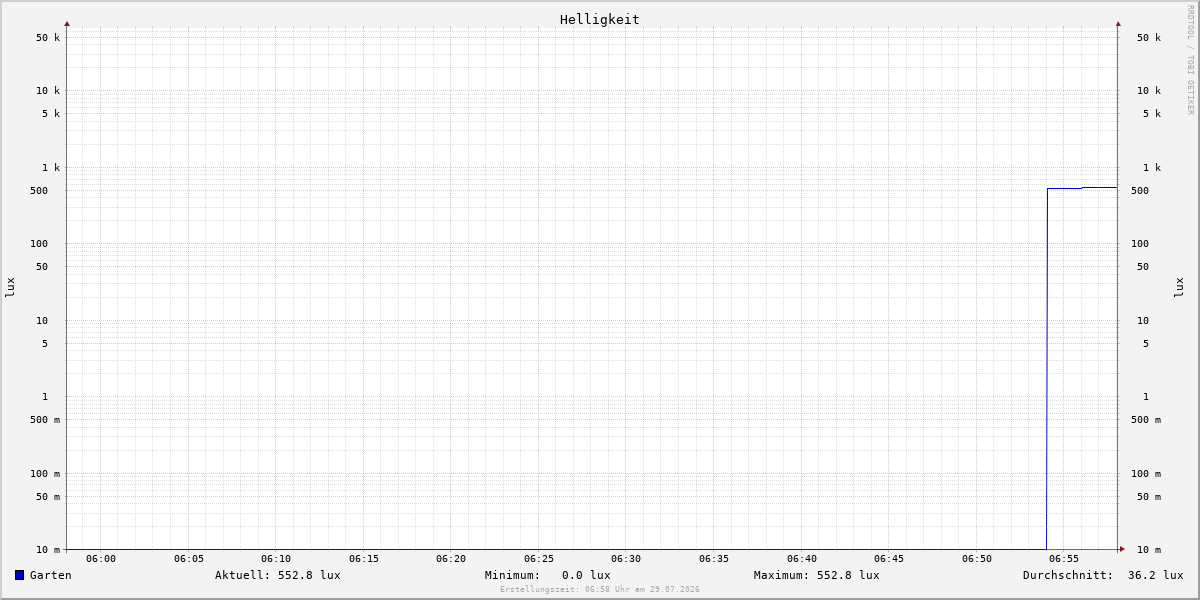Click the right lux axis title
This screenshot has width=1200, height=600.
point(1179,287)
